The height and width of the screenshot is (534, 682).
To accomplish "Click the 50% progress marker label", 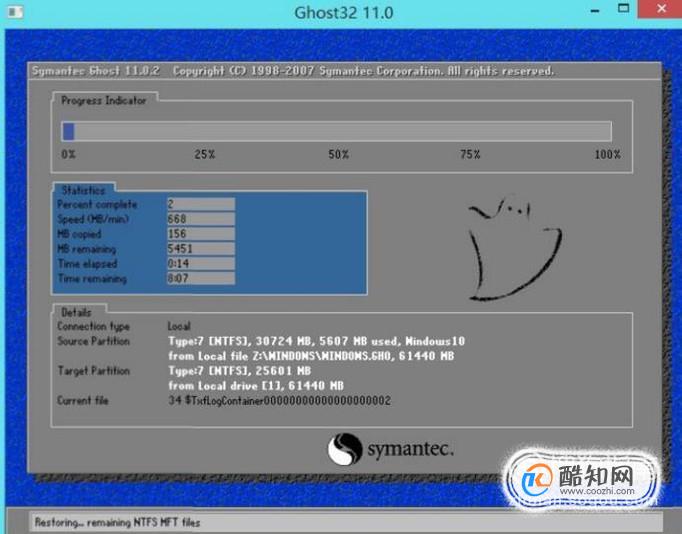I will [x=338, y=154].
